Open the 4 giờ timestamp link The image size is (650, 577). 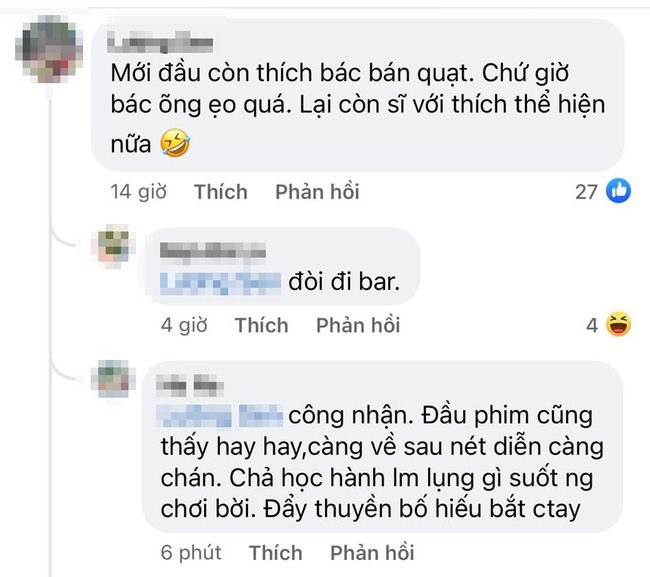[x=184, y=325]
